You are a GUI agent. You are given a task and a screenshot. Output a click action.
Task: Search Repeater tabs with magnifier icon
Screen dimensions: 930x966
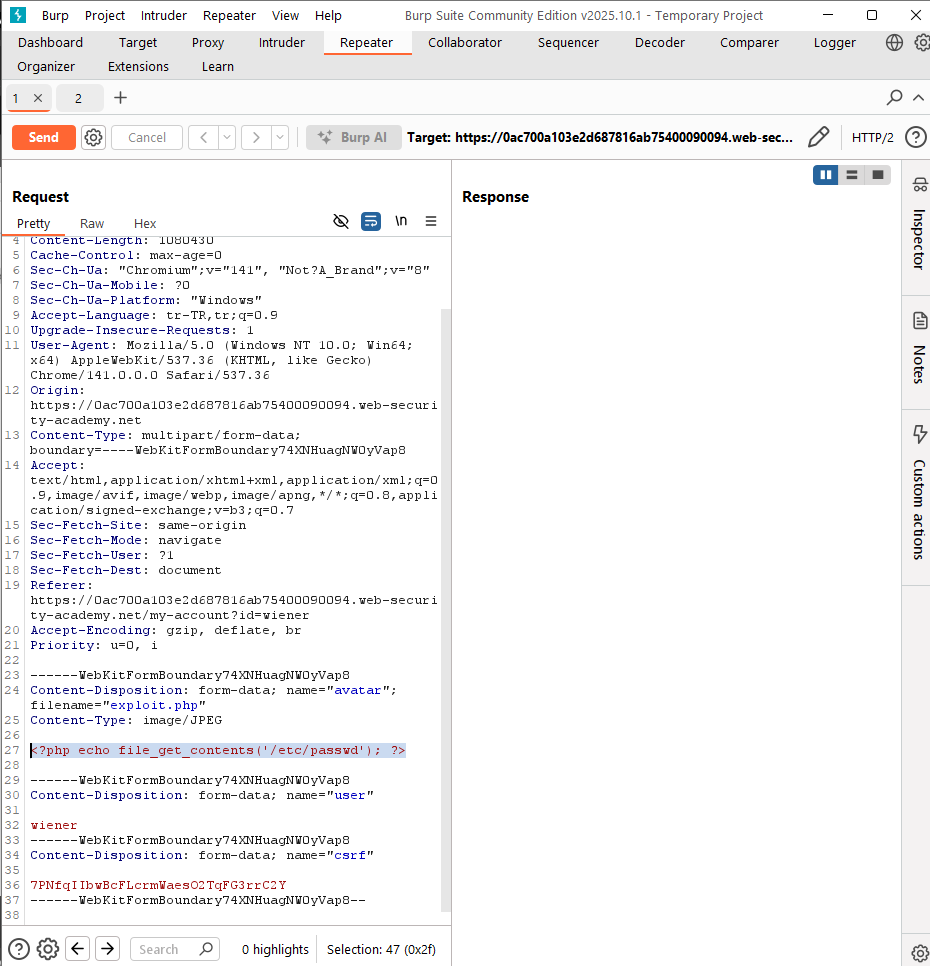[x=894, y=97]
